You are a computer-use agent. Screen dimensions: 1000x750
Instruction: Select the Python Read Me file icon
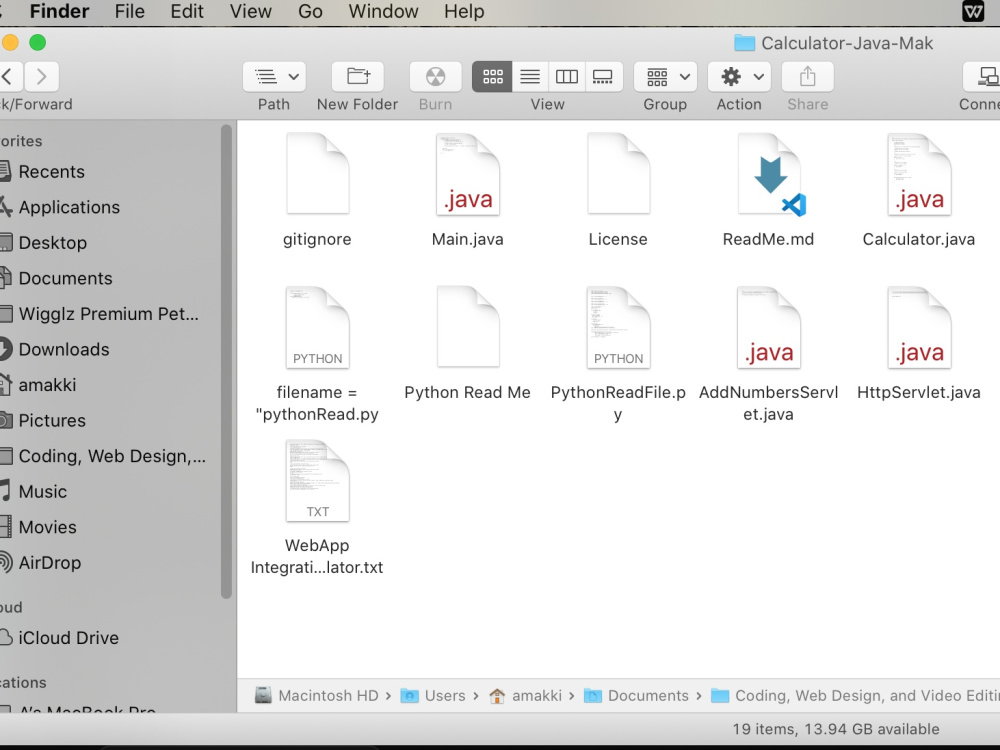point(467,327)
